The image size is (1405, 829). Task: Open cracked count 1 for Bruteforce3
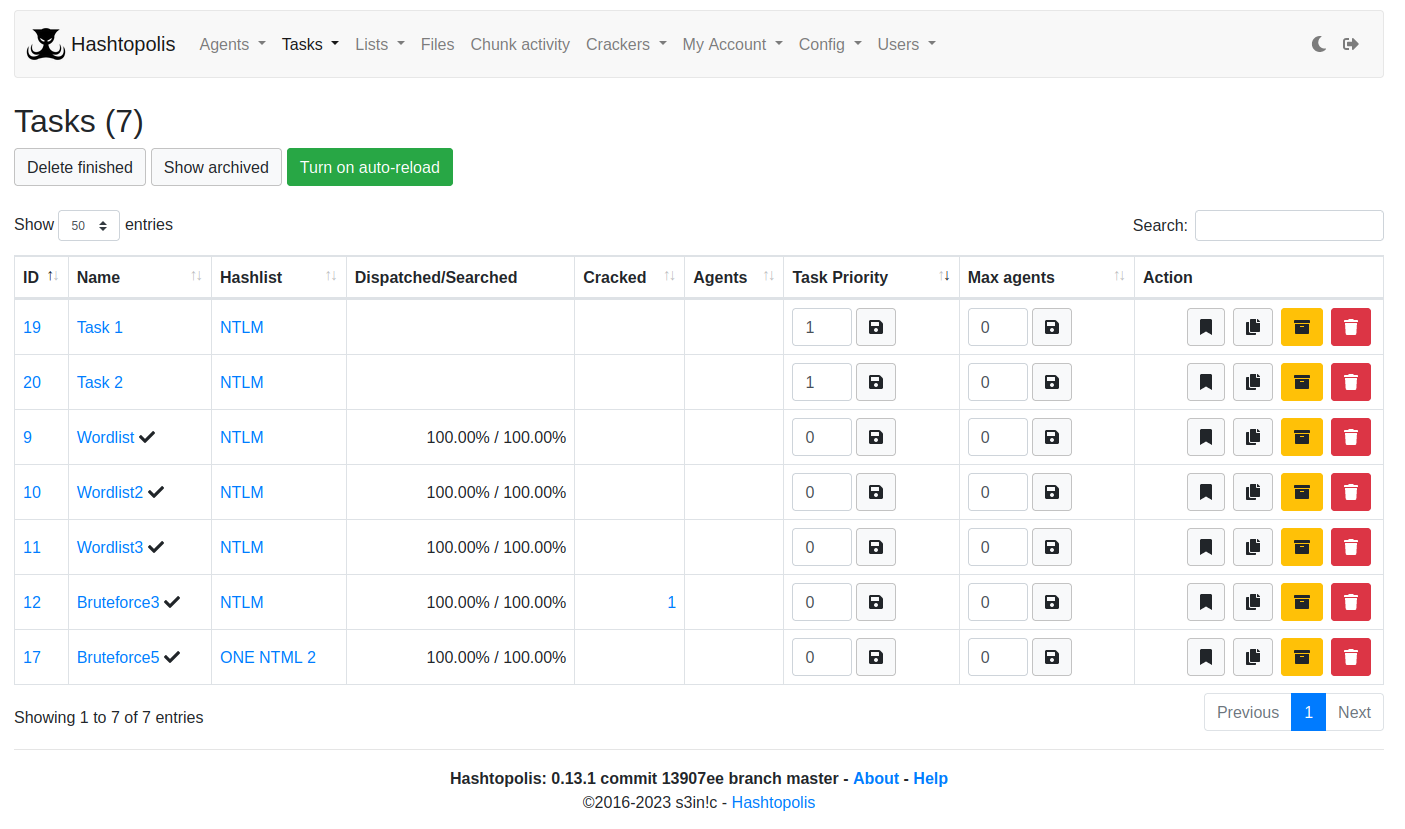[672, 602]
